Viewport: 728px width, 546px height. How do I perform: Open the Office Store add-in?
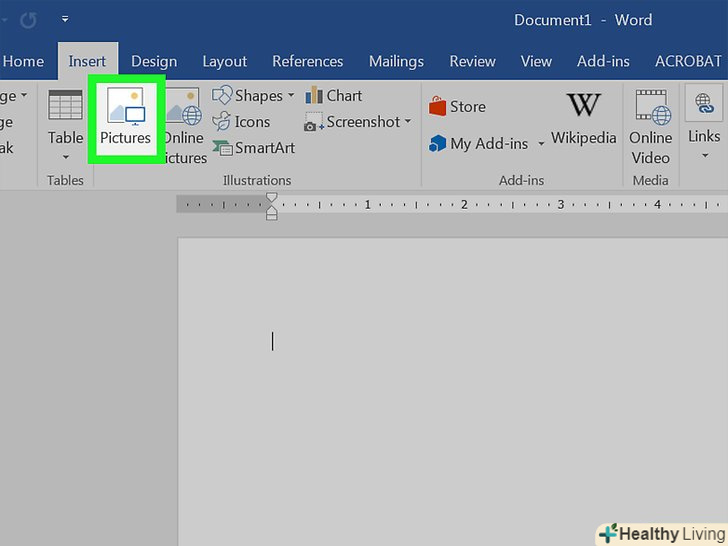click(x=457, y=106)
